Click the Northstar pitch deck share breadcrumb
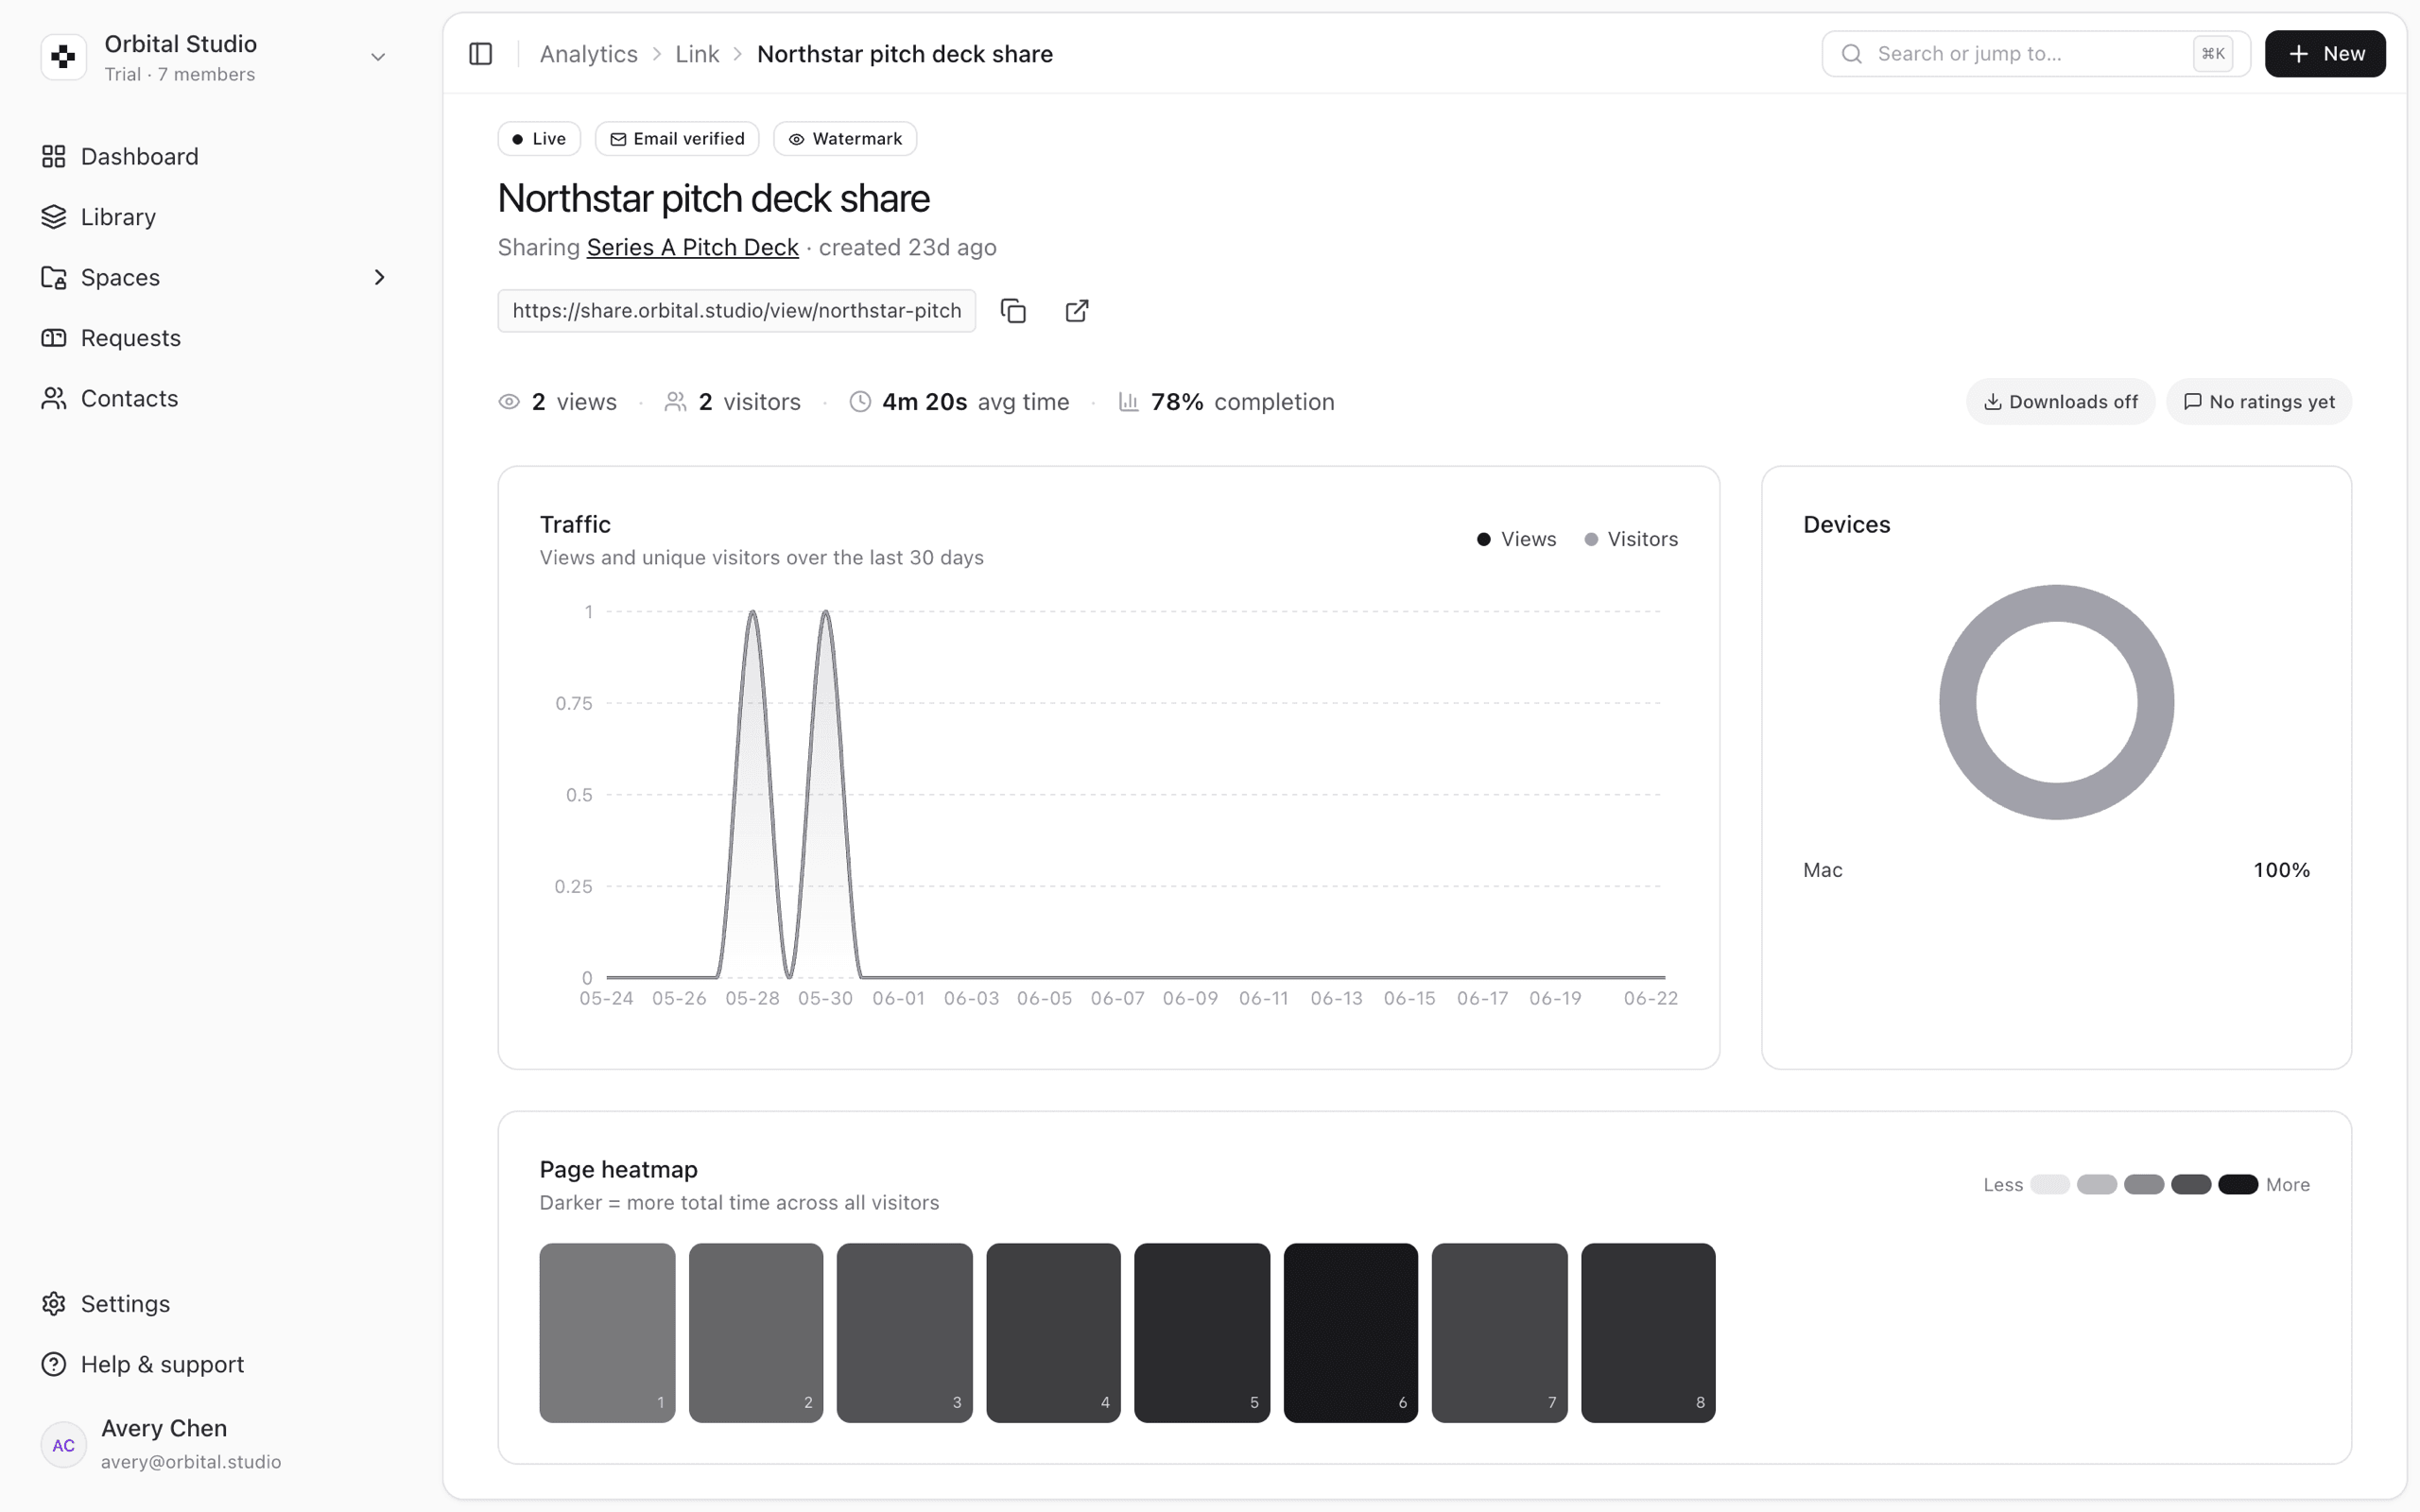The image size is (2420, 1512). pyautogui.click(x=905, y=54)
